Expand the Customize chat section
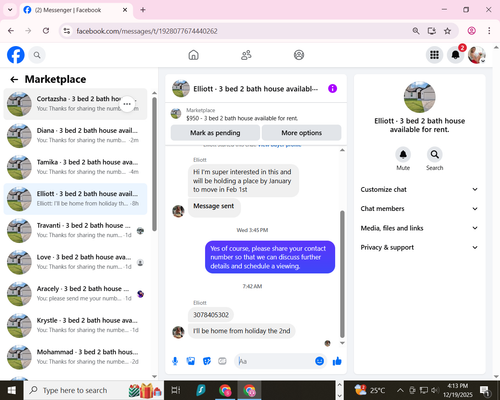This screenshot has width=500, height=400. point(419,189)
